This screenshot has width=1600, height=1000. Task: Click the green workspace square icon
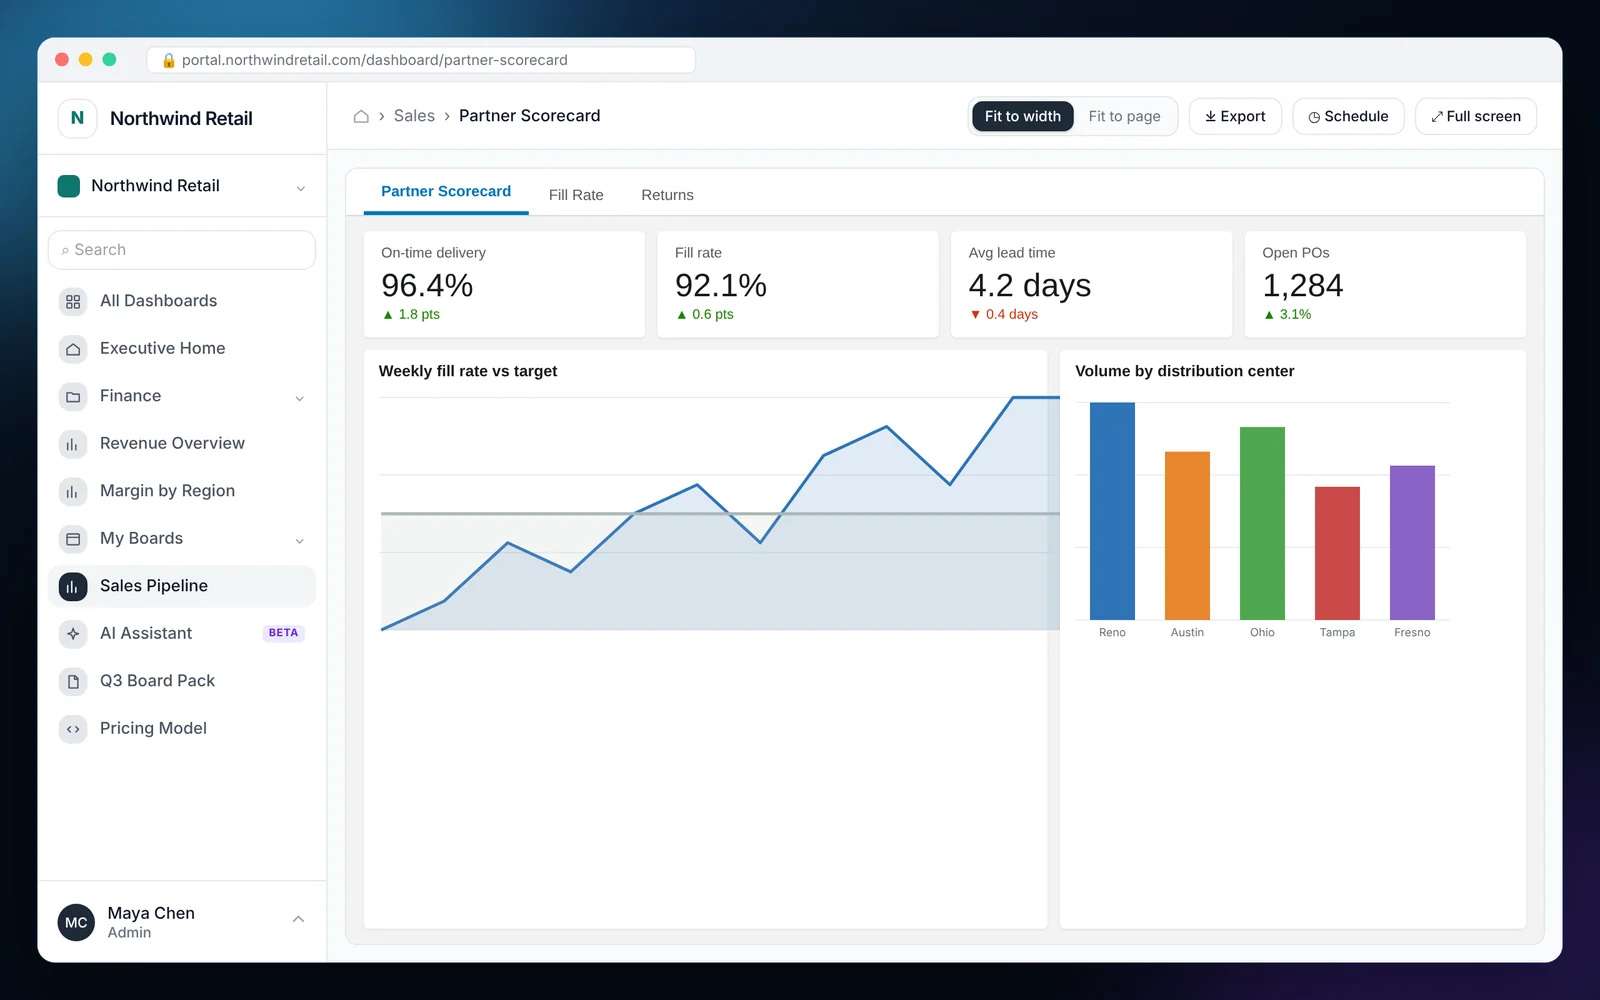tap(69, 186)
